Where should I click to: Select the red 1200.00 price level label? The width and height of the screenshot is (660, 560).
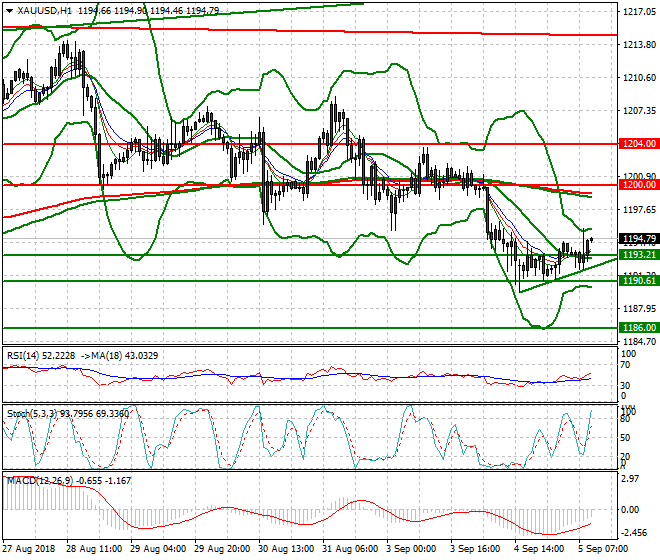[x=639, y=184]
